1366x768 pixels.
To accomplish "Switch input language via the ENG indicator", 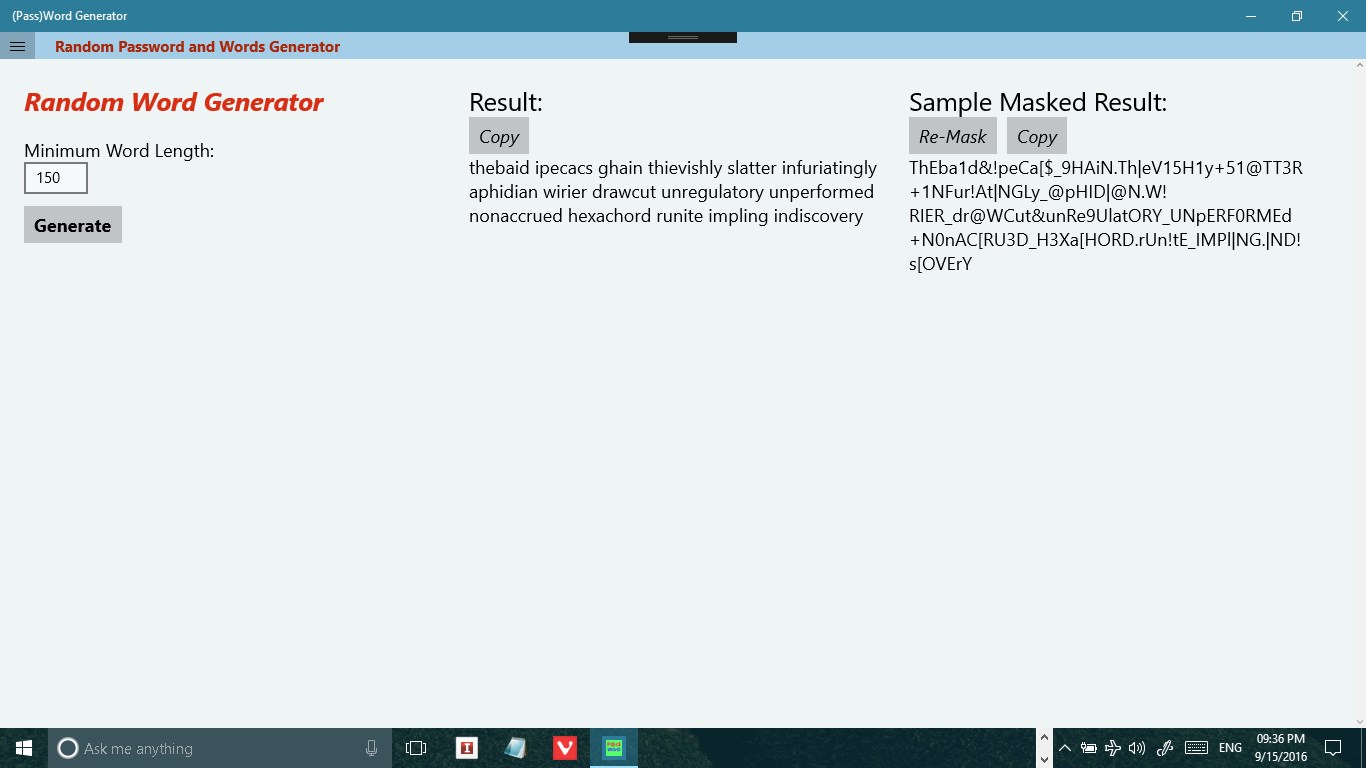I will (x=1229, y=748).
